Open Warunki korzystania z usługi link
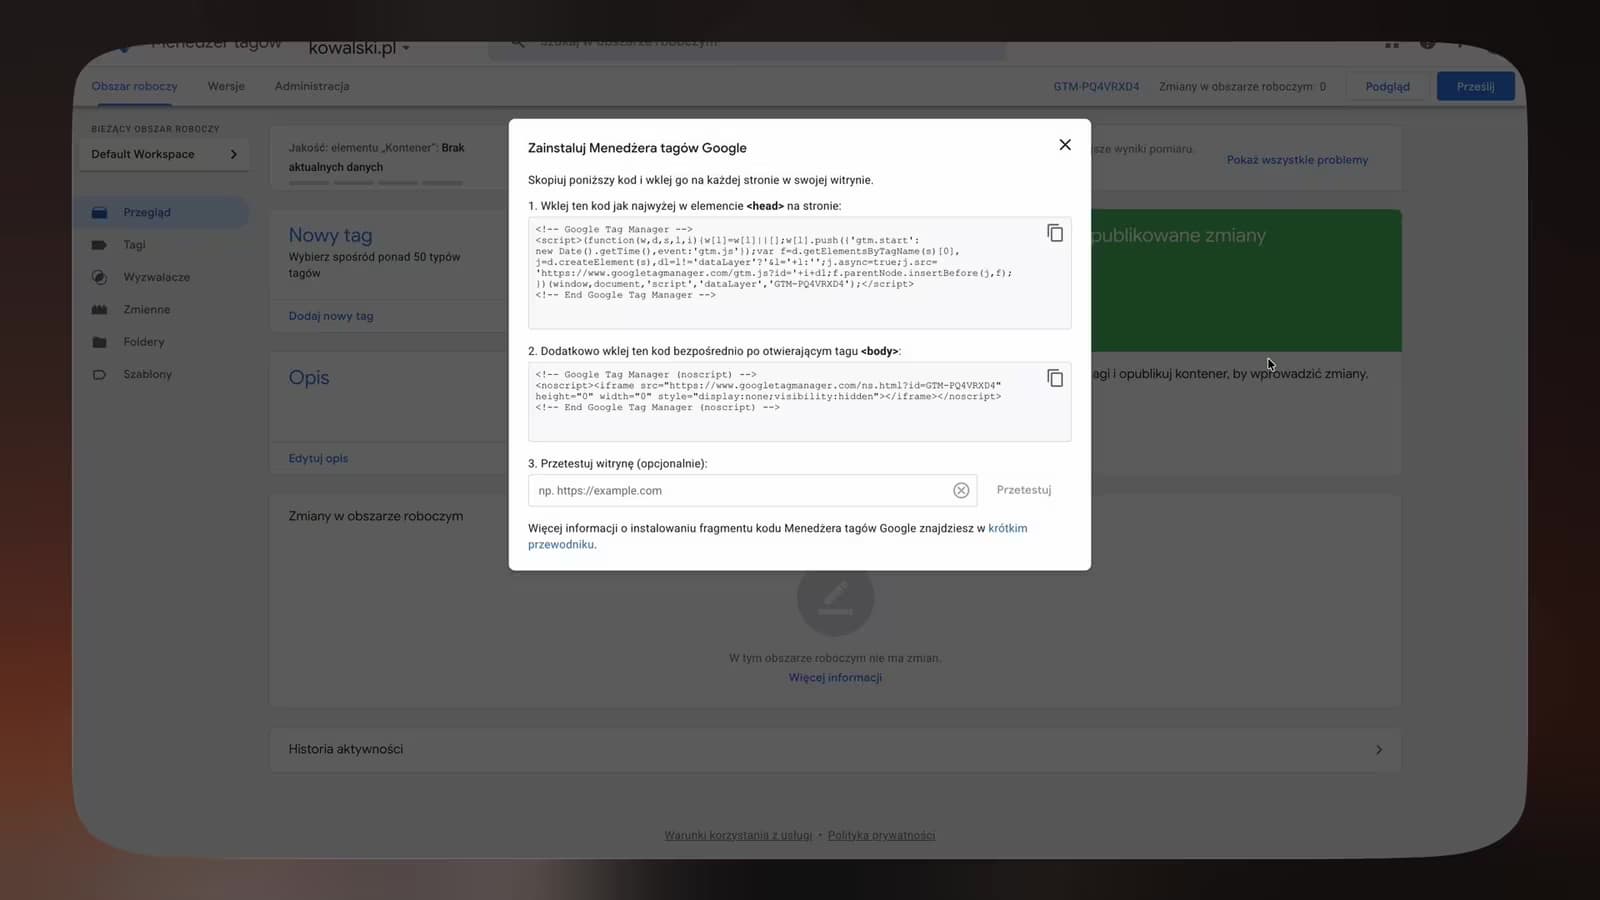This screenshot has height=900, width=1600. click(x=738, y=835)
